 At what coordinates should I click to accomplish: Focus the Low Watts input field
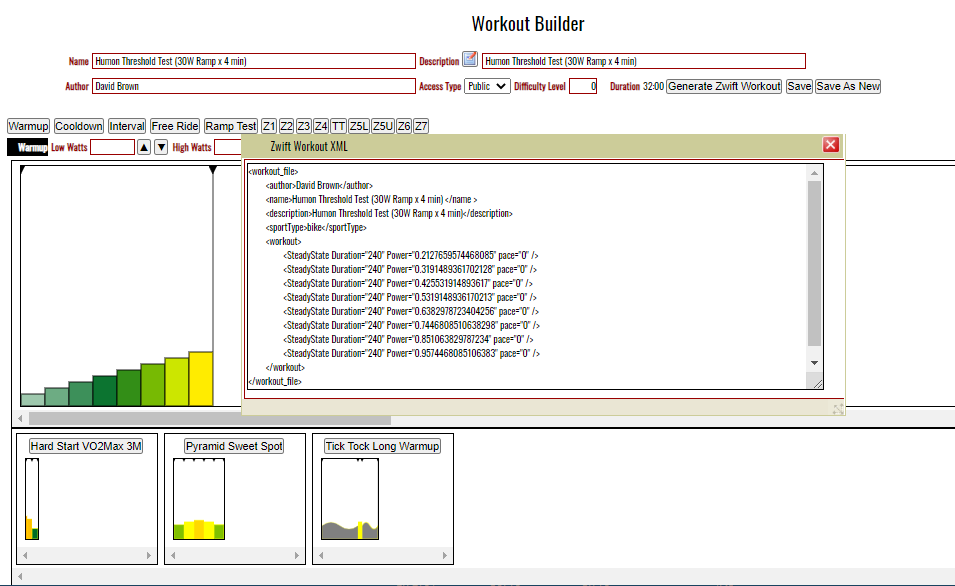coord(112,148)
